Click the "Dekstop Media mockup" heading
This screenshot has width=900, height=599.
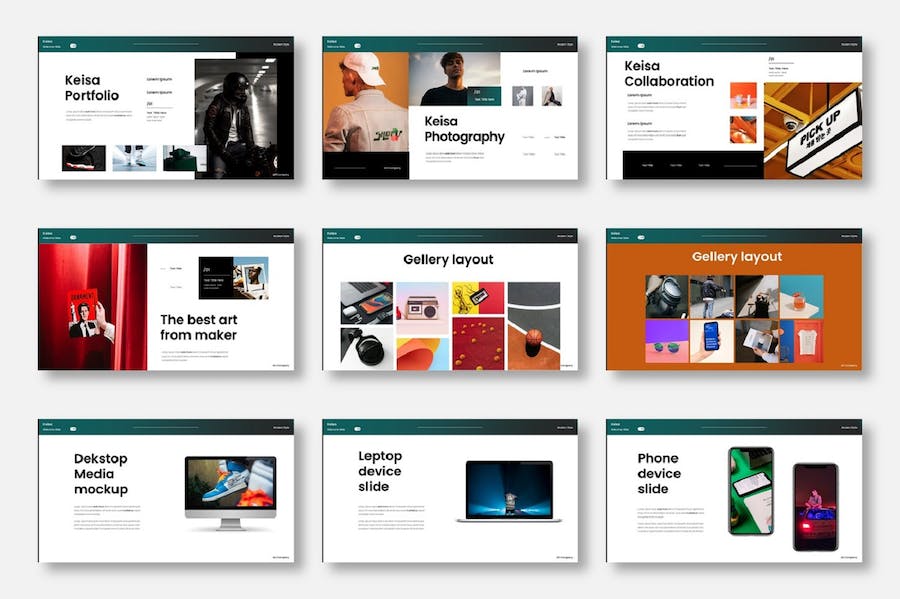click(x=101, y=474)
